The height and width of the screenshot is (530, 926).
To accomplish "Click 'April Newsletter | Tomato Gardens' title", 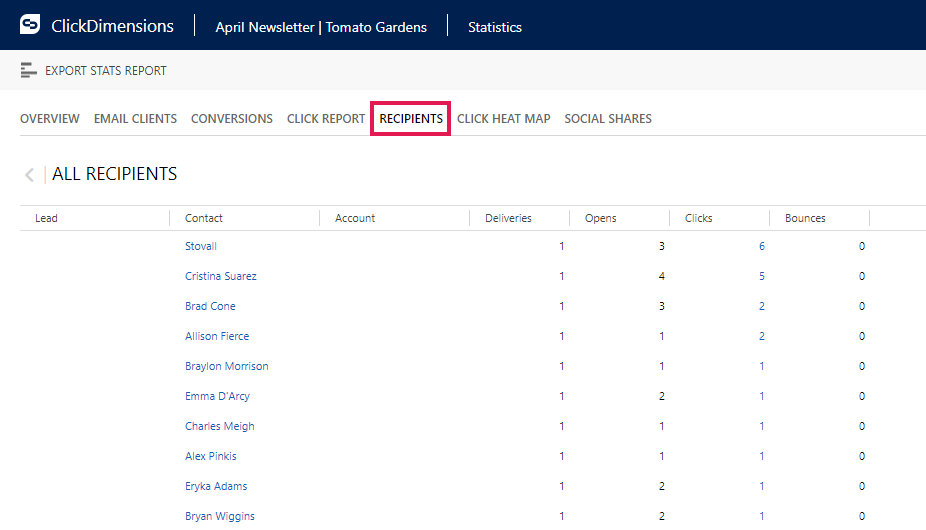I will (x=321, y=27).
